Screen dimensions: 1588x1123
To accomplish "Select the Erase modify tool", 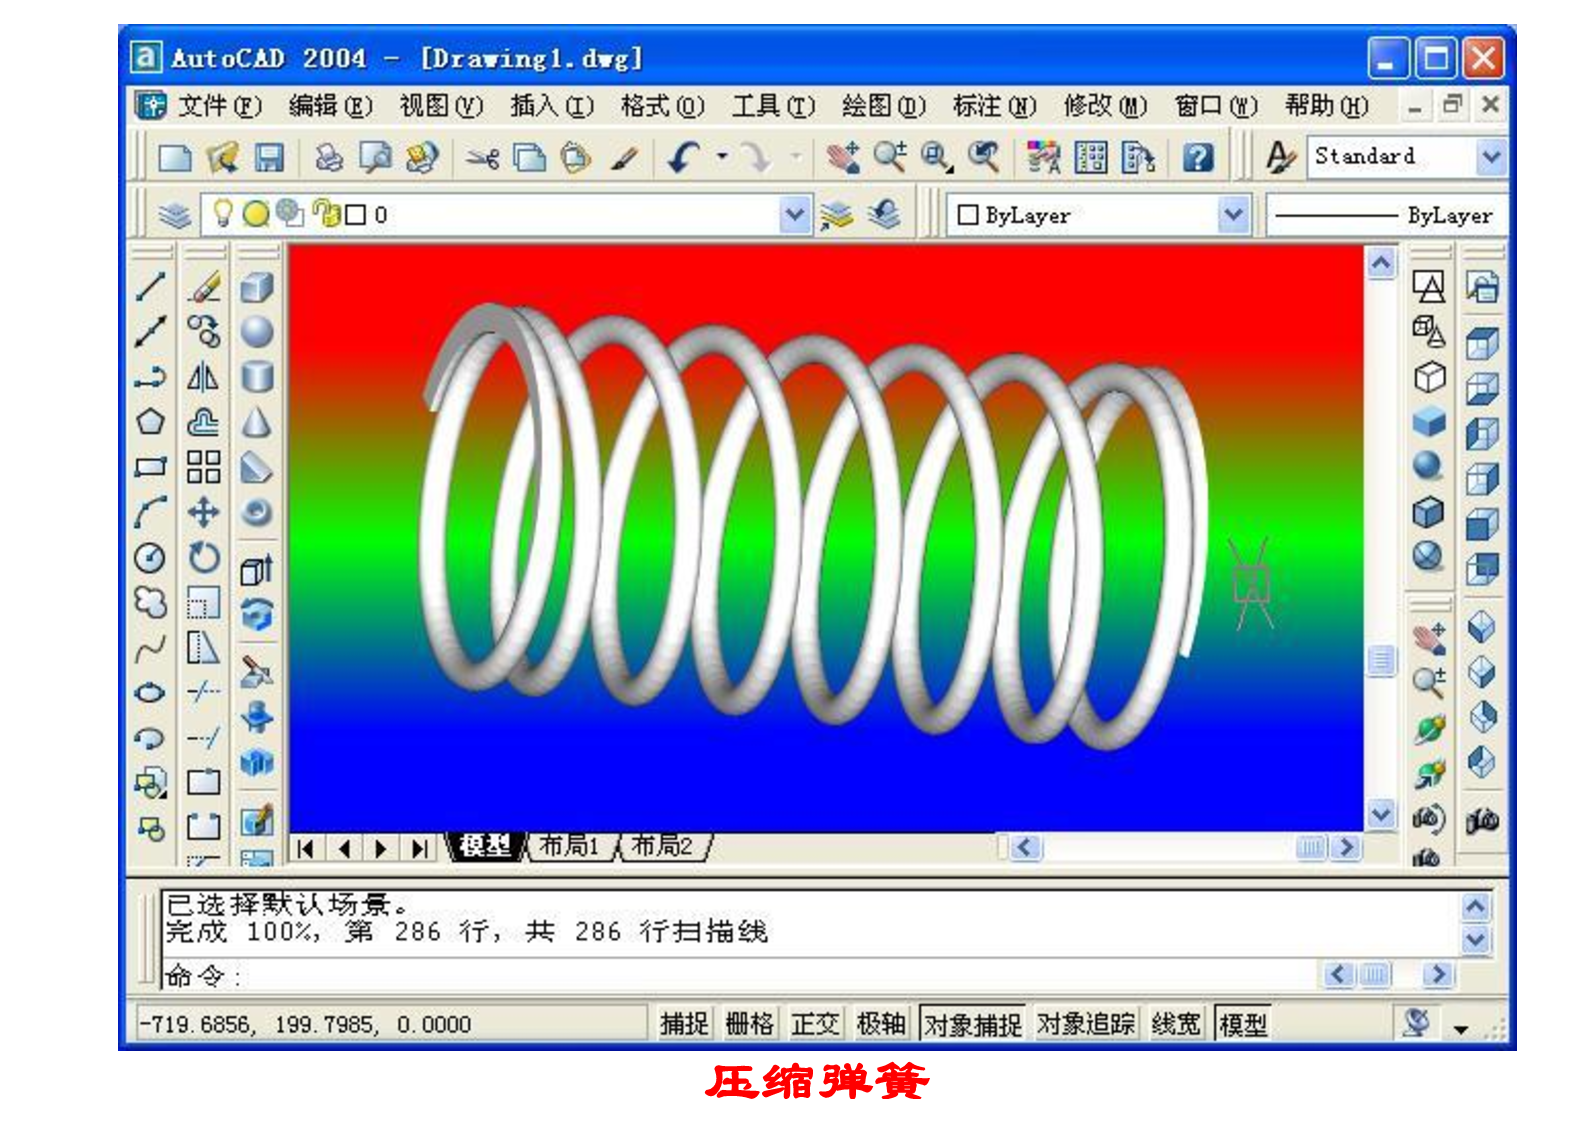I will click(x=204, y=287).
